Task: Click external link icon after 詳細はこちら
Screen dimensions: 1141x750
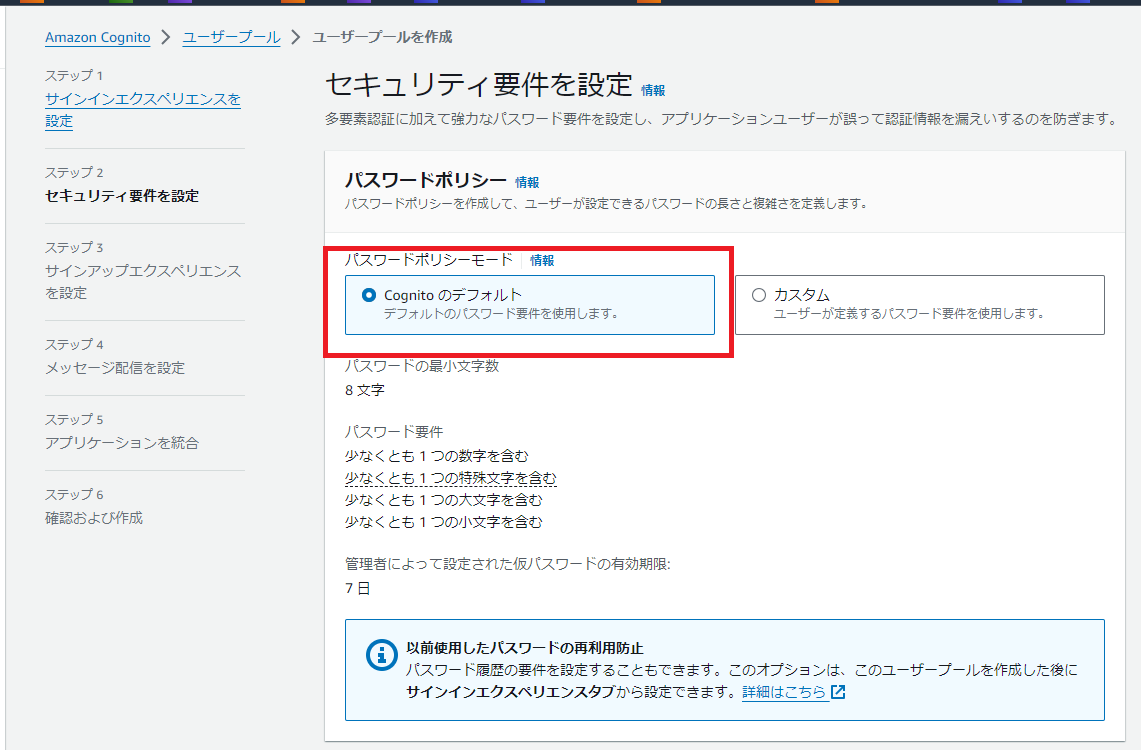Action: 838,692
